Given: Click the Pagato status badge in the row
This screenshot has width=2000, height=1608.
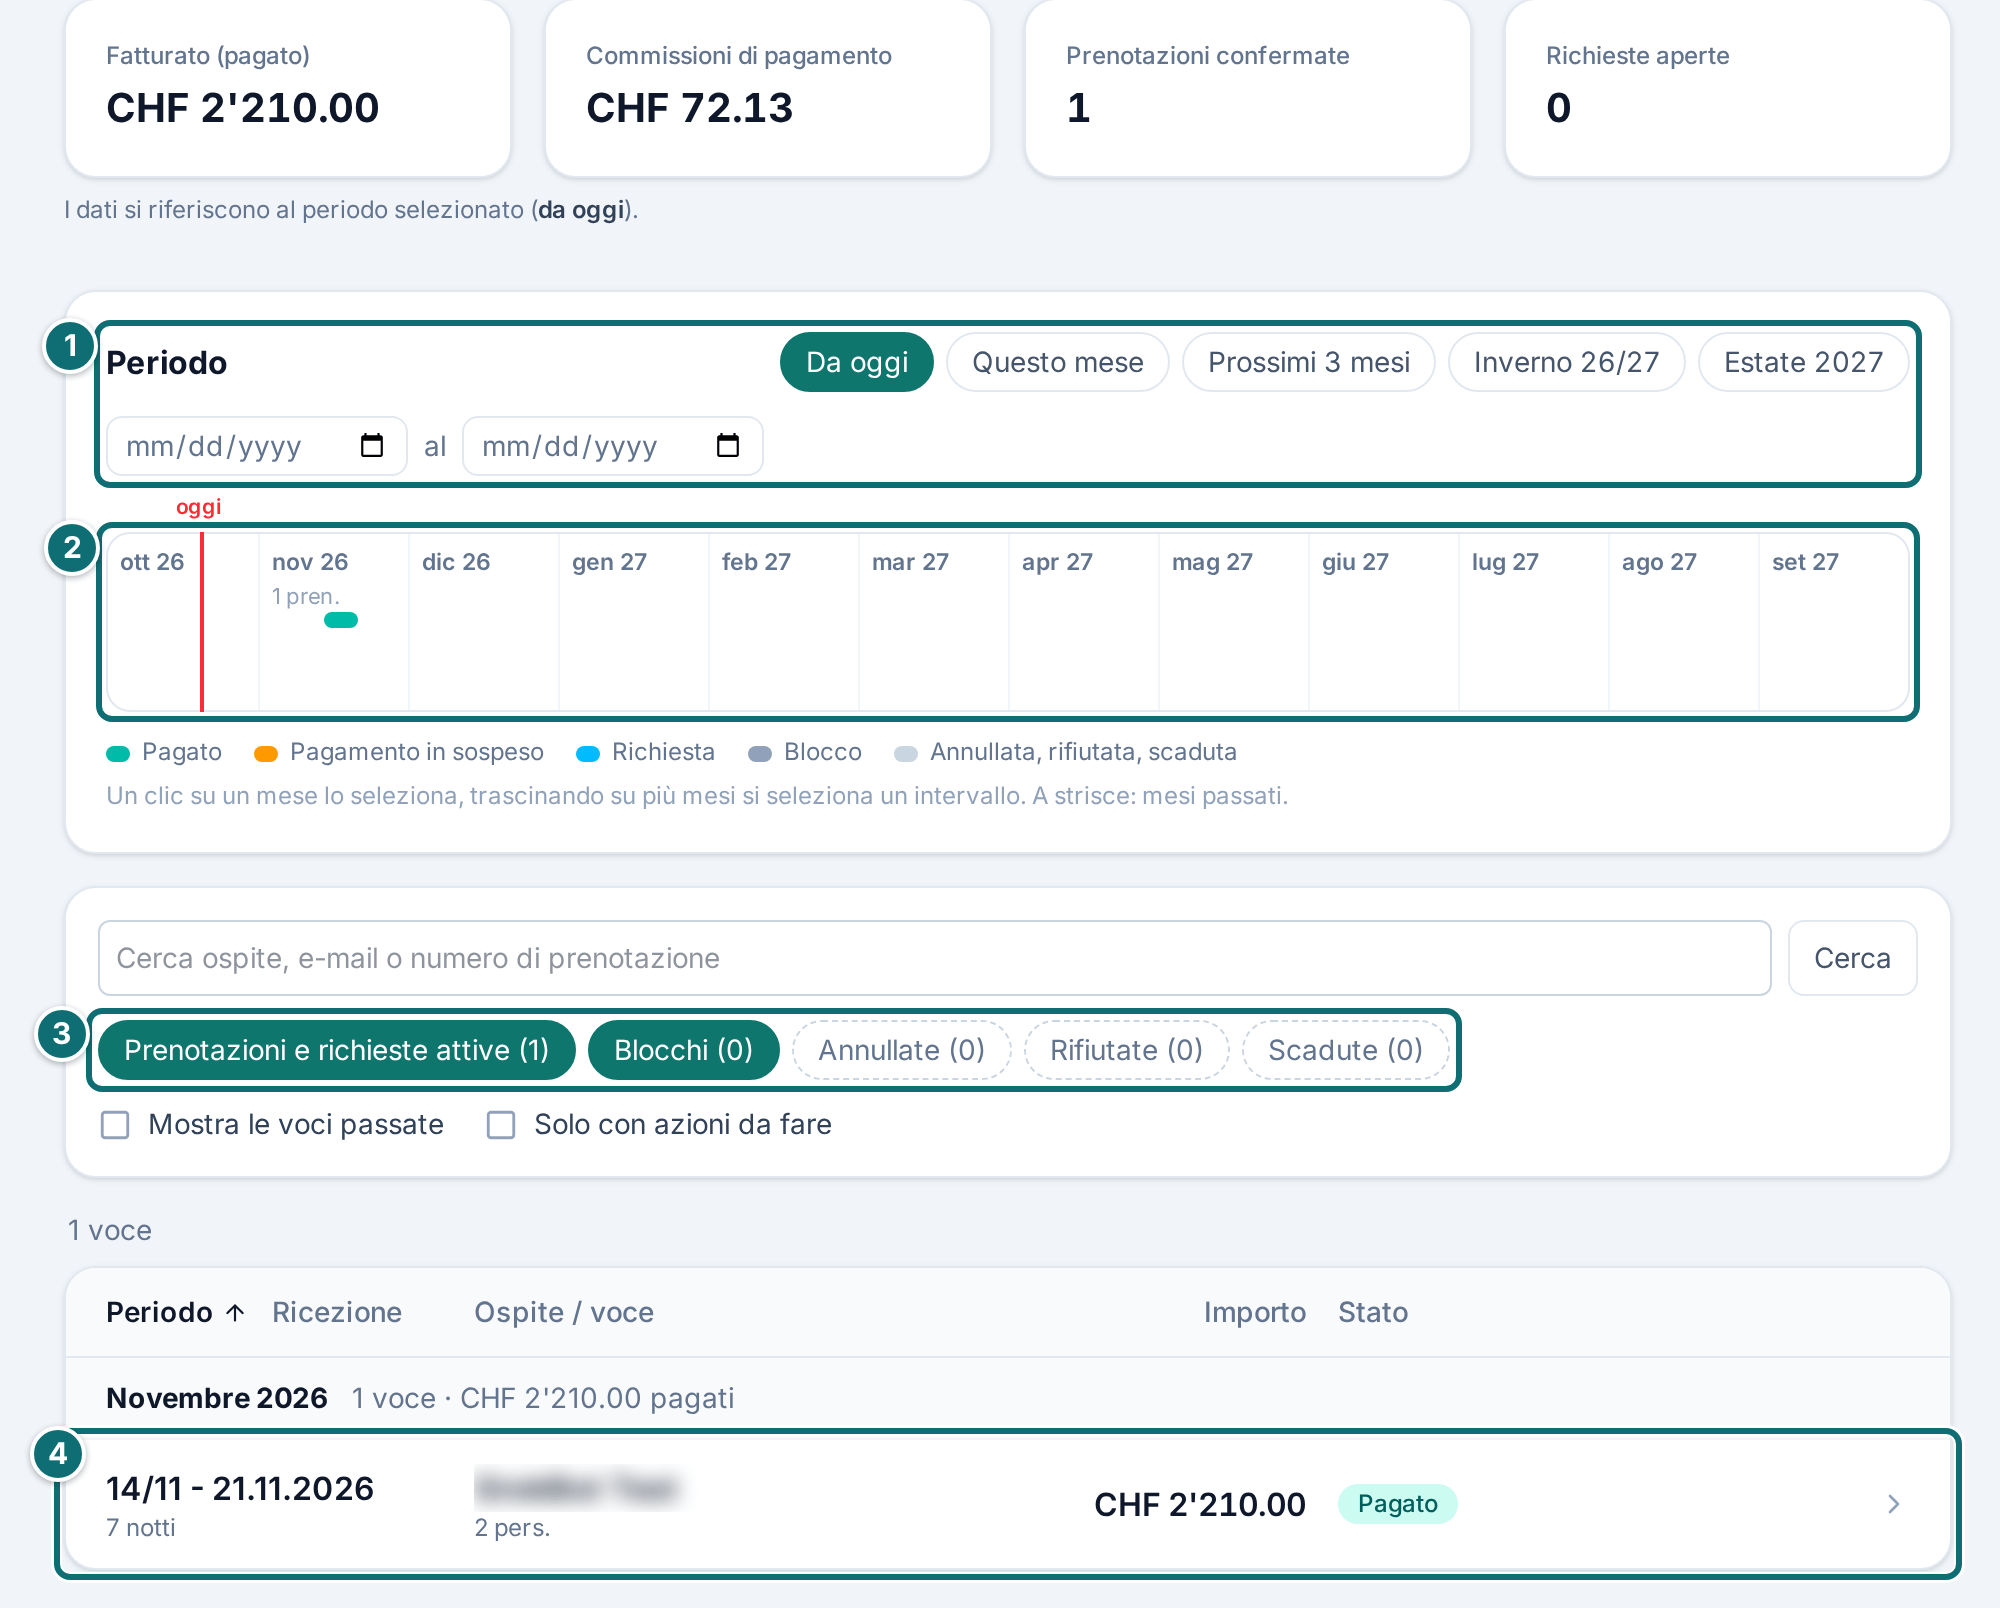Looking at the screenshot, I should point(1397,1503).
